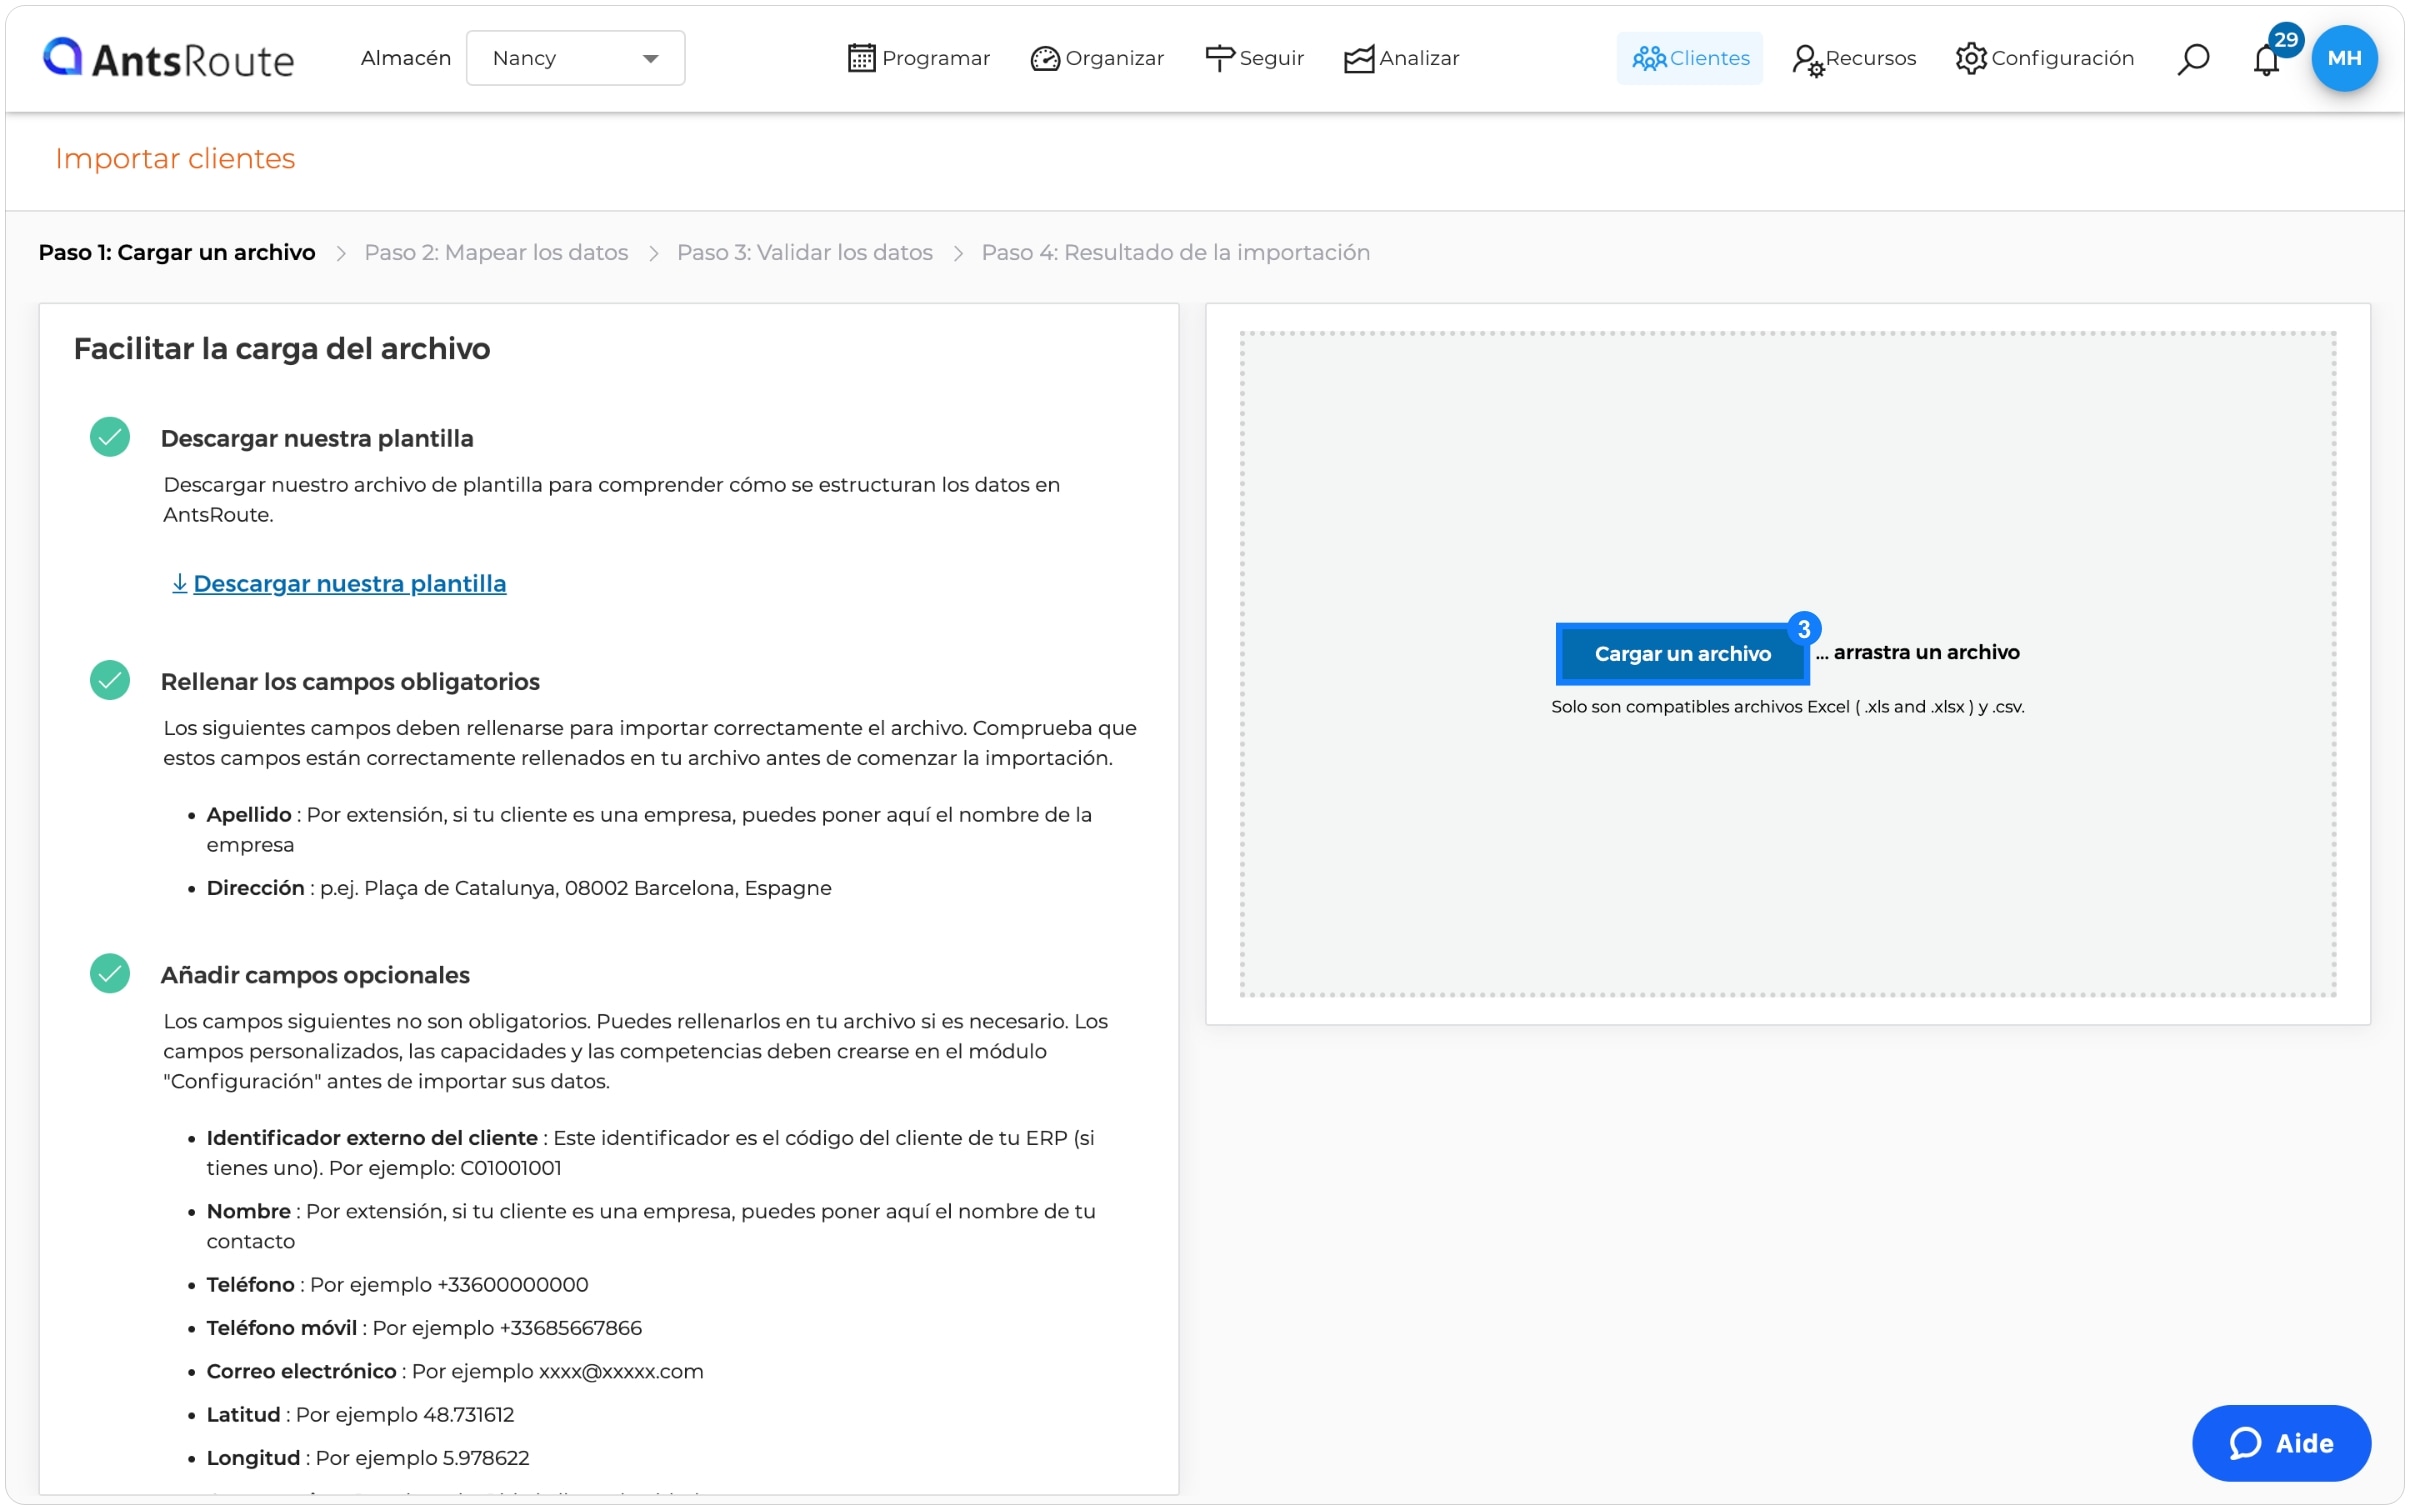Click the Almacén label
Screen dimensions: 2410x1510
[x=406, y=58]
